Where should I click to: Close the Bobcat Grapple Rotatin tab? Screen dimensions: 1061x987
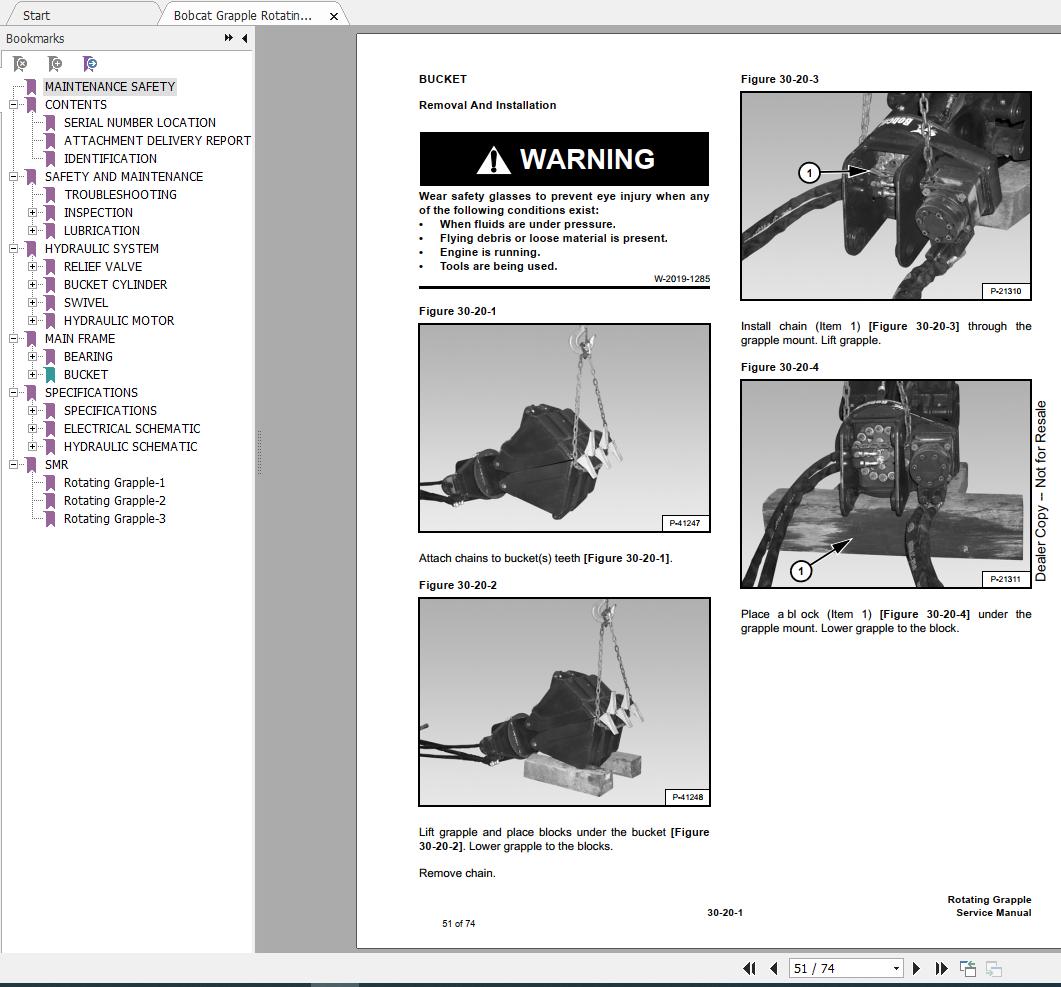click(333, 16)
